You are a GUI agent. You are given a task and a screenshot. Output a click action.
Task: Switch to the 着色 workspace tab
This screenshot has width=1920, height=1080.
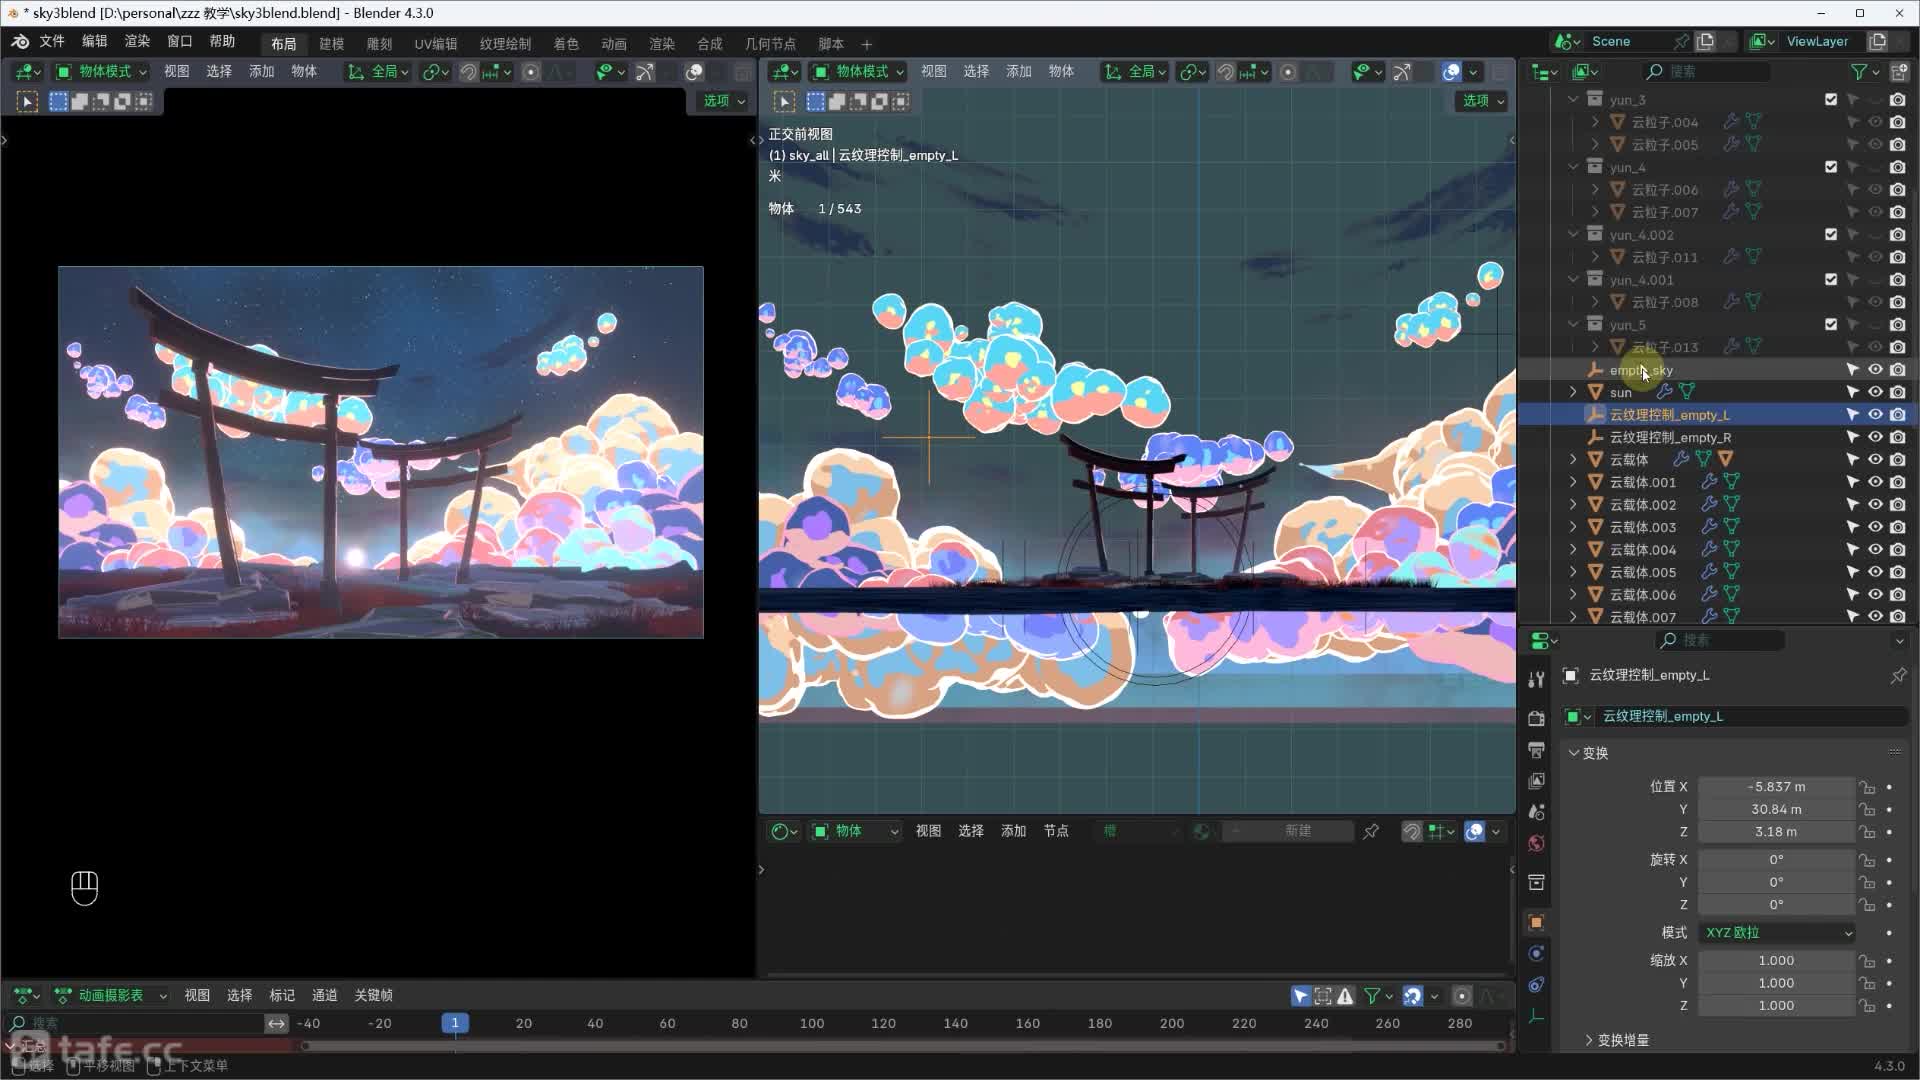pos(566,44)
